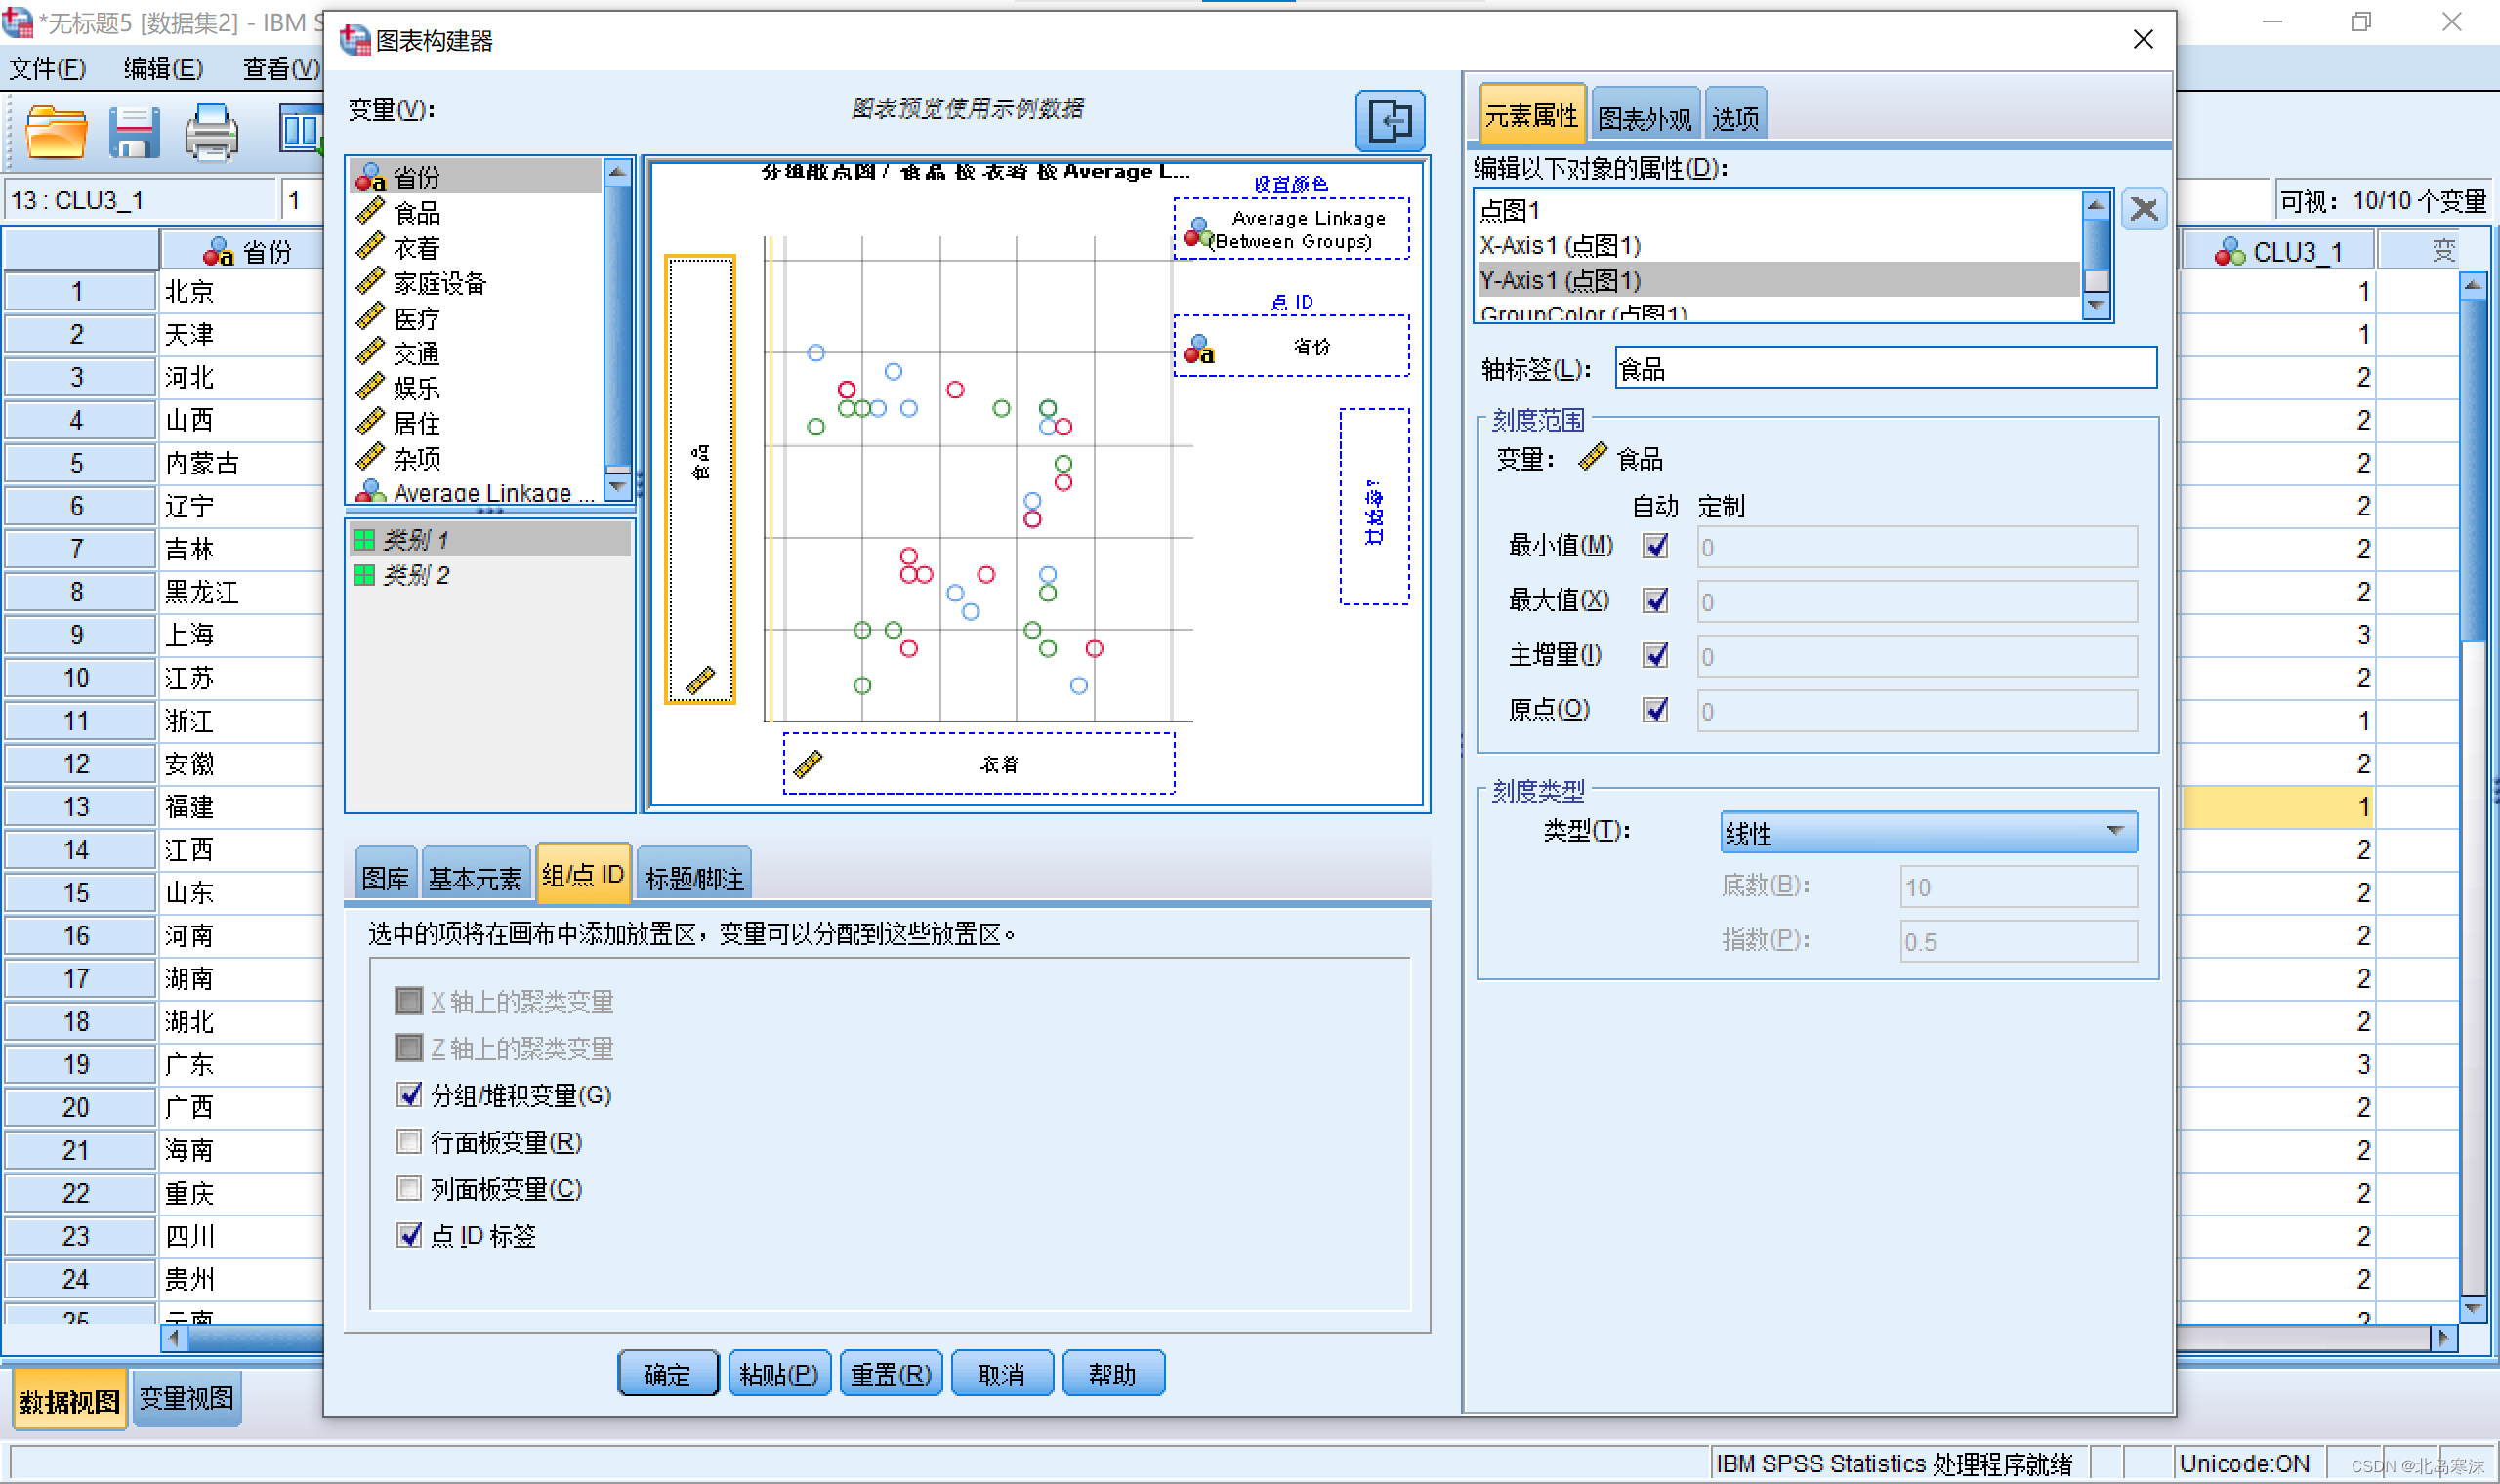Select Y-Axis1 (点图1) in properties list
The height and width of the screenshot is (1484, 2500).
click(1778, 280)
